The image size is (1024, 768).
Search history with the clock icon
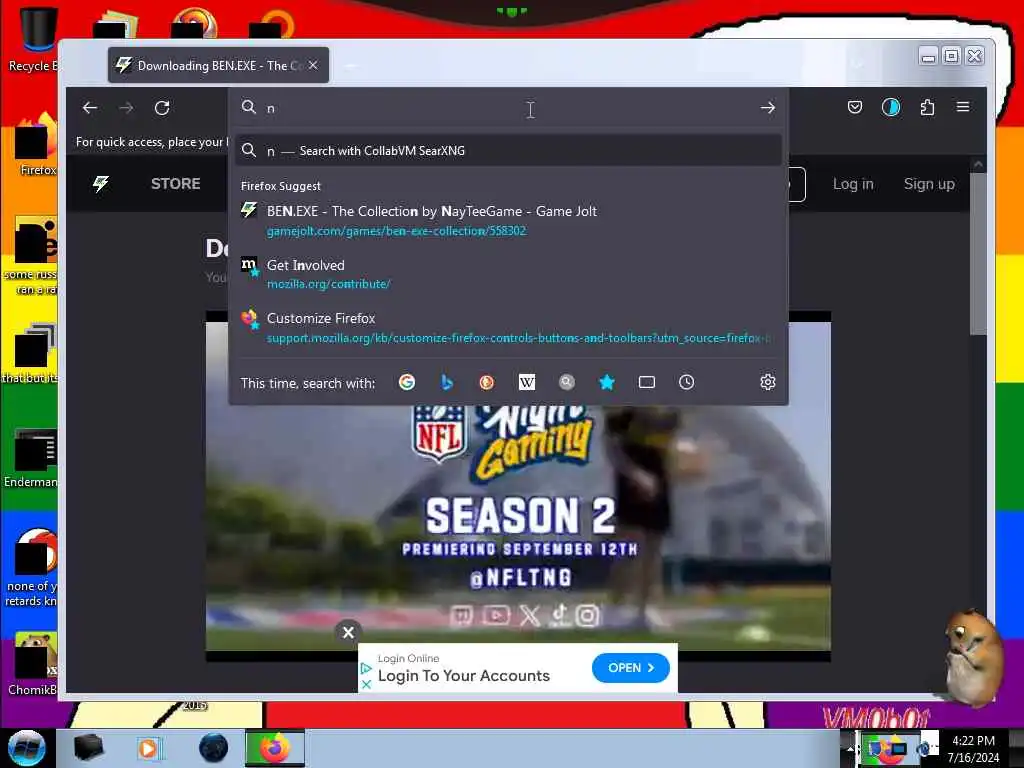[x=686, y=382]
